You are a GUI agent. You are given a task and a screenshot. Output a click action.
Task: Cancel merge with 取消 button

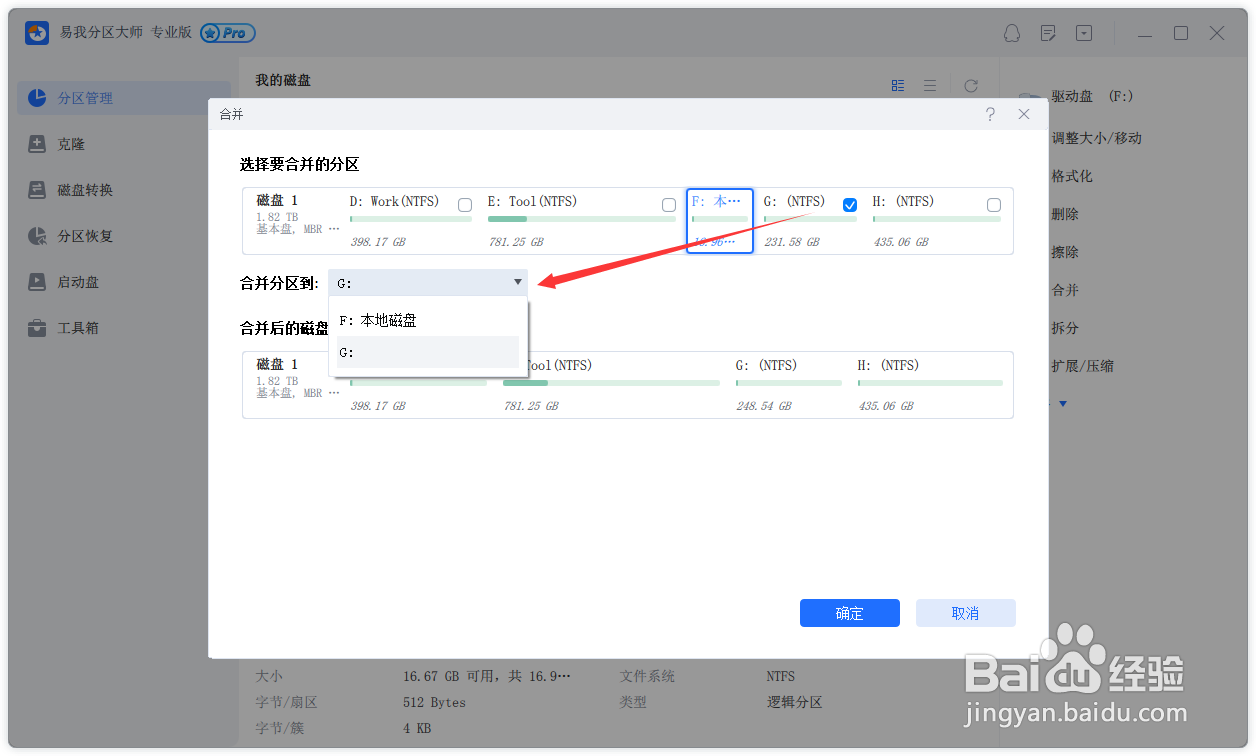966,613
